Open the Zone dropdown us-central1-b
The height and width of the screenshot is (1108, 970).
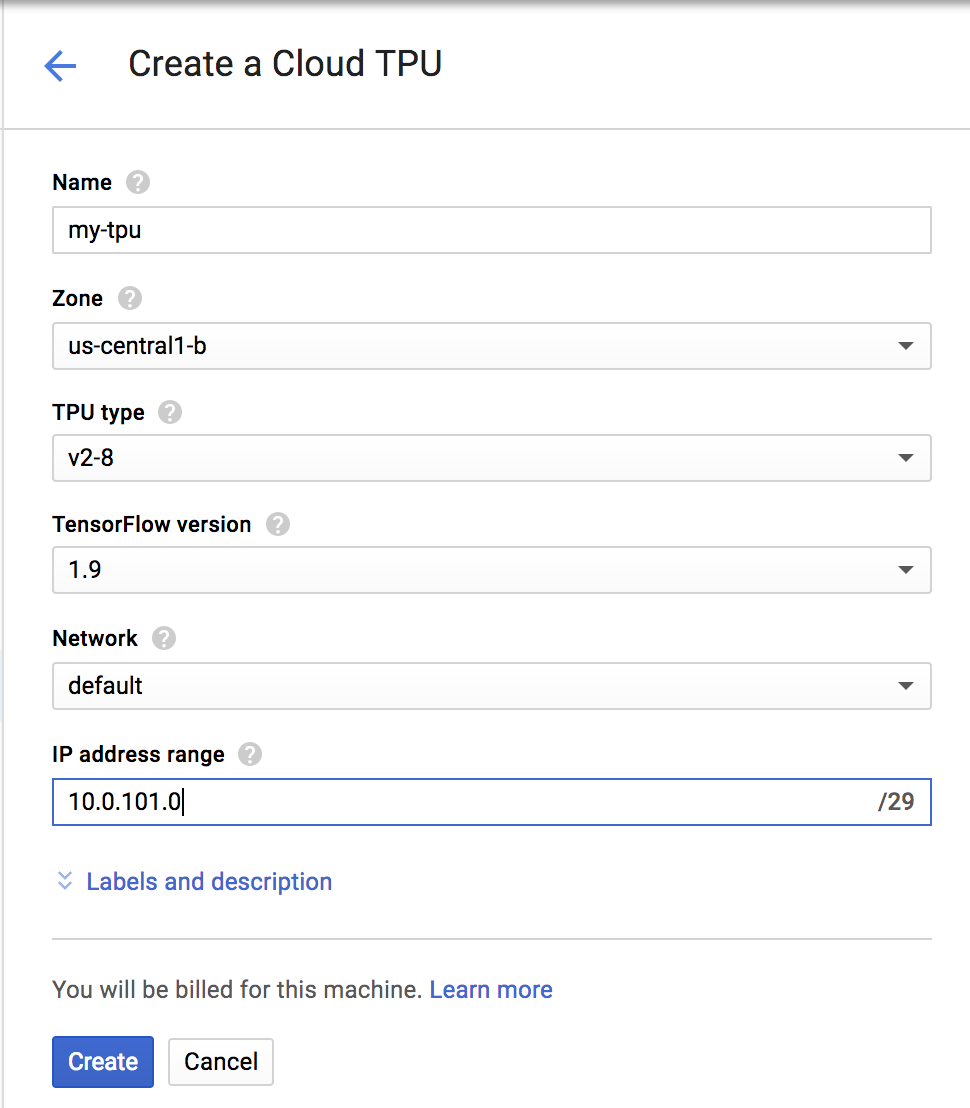pyautogui.click(x=491, y=346)
